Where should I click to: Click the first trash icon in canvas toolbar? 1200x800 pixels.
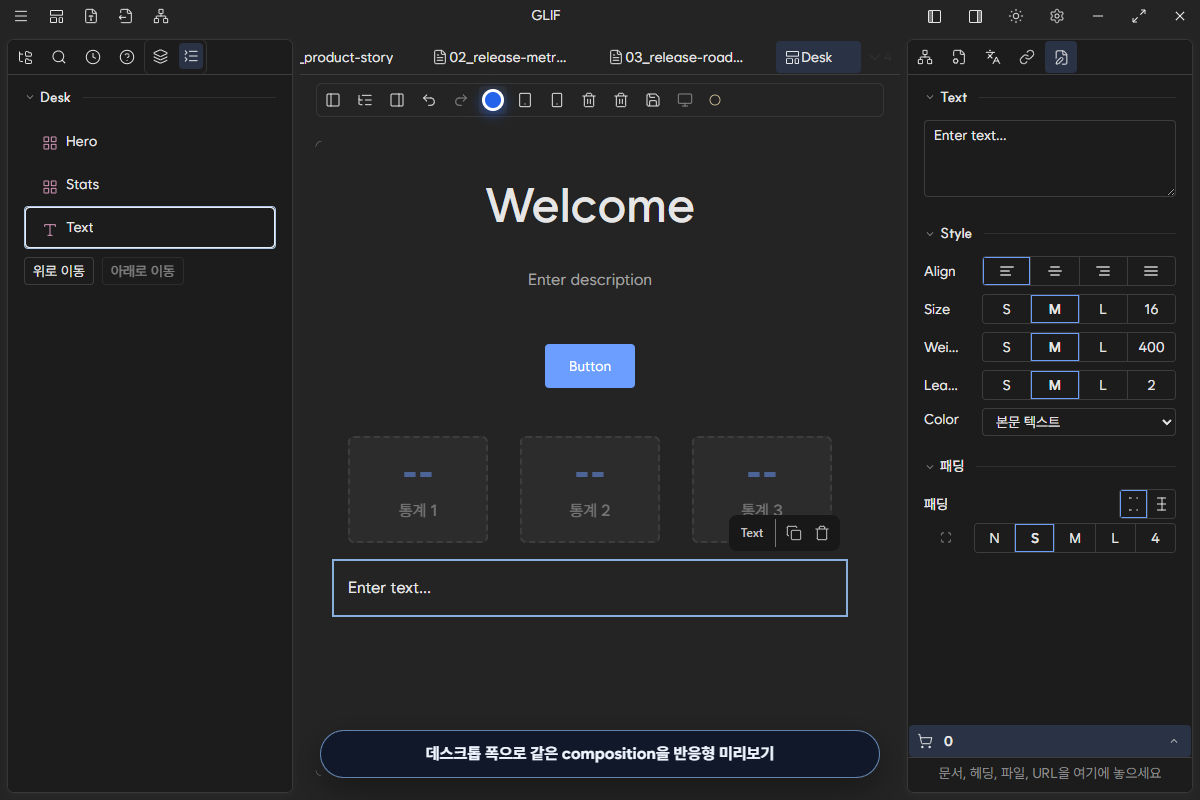(589, 100)
